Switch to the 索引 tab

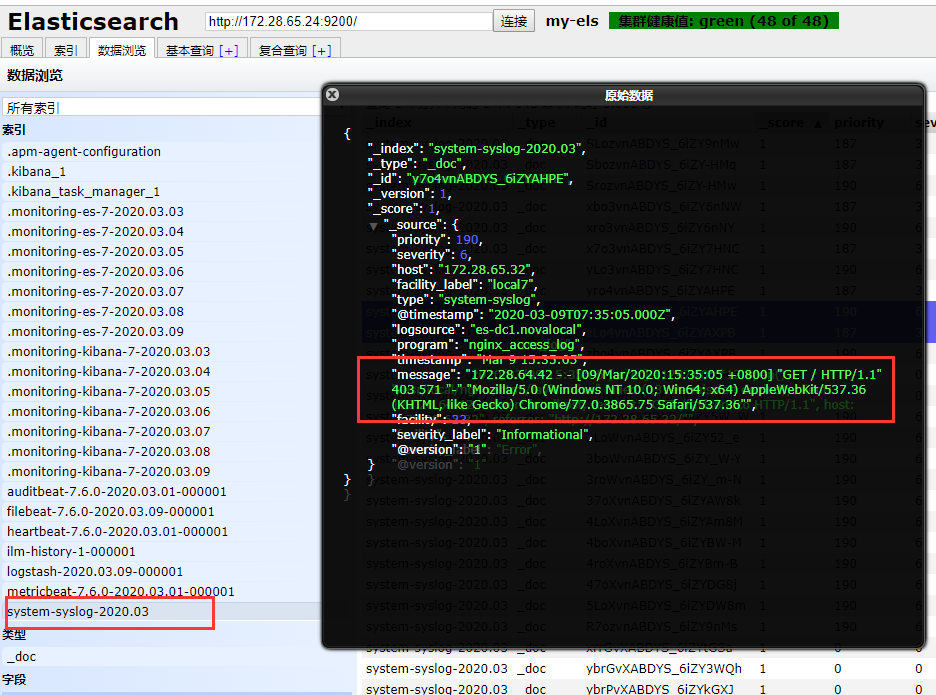66,48
